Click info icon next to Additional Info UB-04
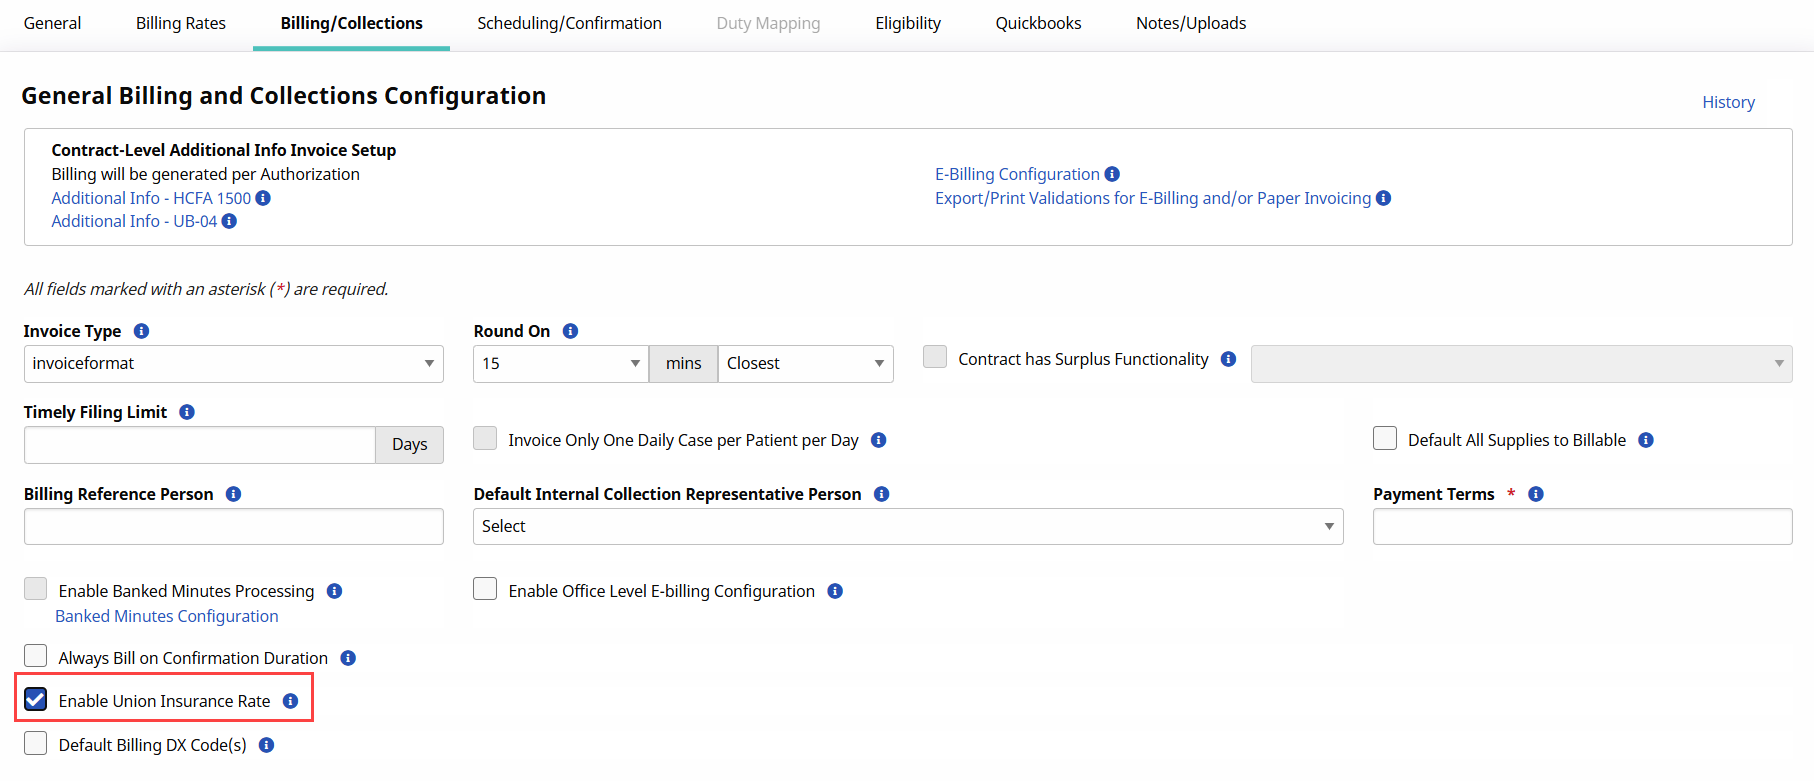The image size is (1814, 781). coord(229,221)
